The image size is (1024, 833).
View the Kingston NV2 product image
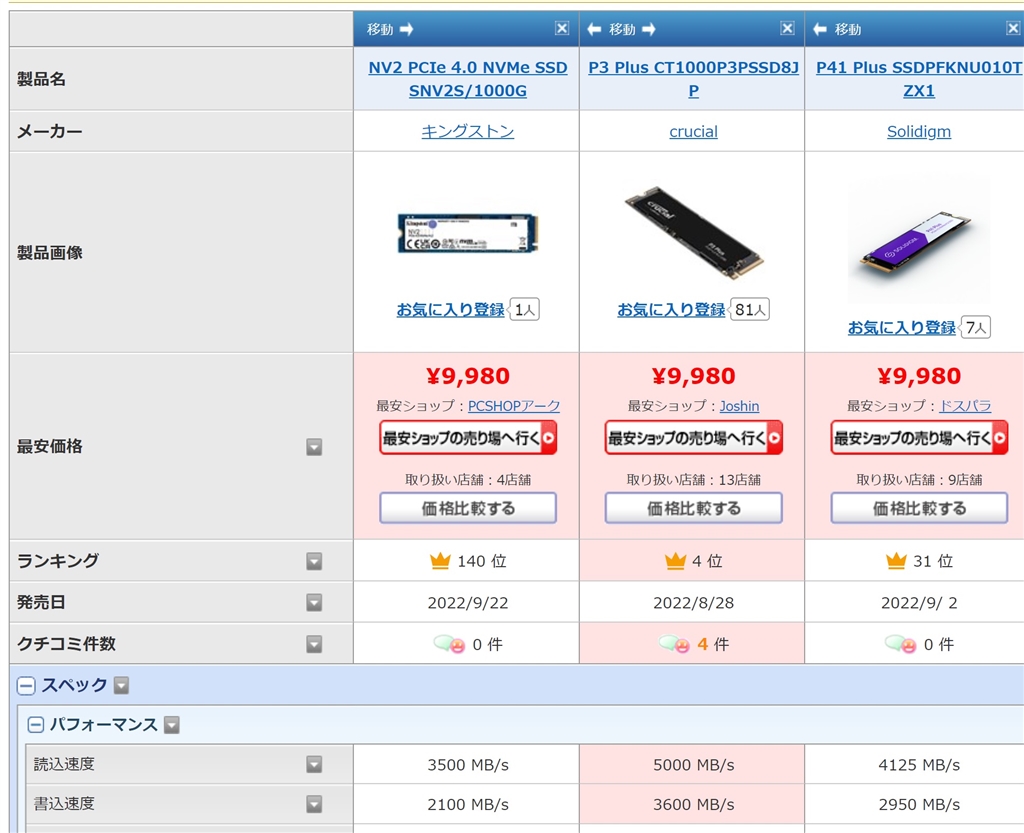pos(468,233)
